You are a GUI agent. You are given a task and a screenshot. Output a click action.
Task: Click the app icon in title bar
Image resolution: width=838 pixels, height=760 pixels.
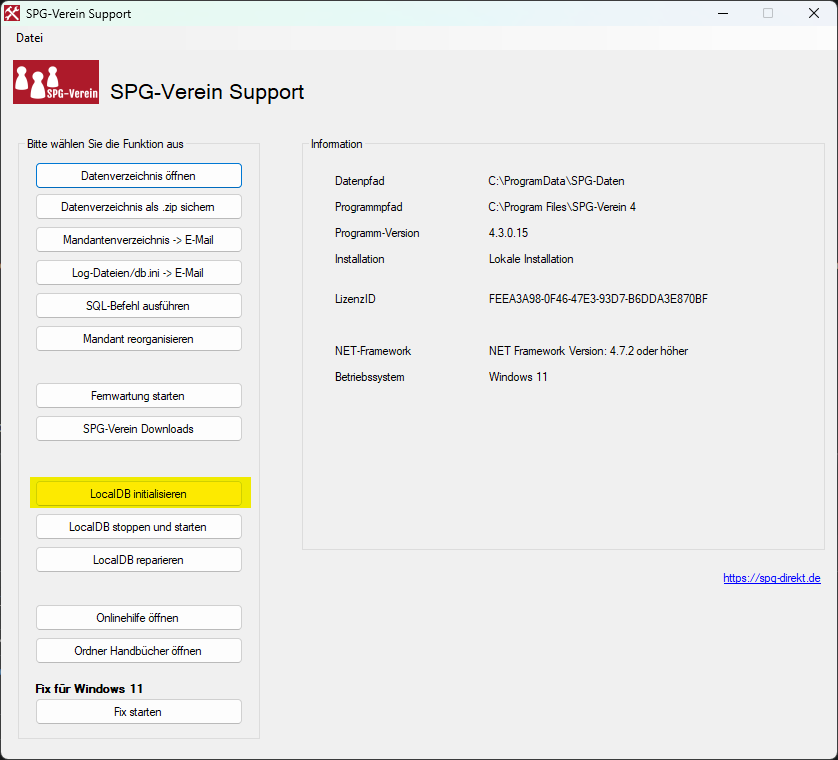[12, 14]
